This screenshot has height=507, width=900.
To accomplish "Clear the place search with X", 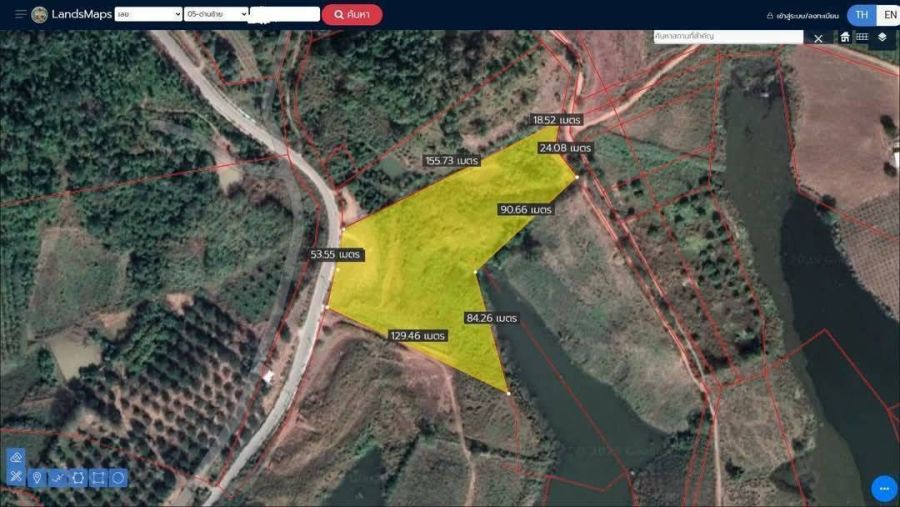I will [x=818, y=38].
